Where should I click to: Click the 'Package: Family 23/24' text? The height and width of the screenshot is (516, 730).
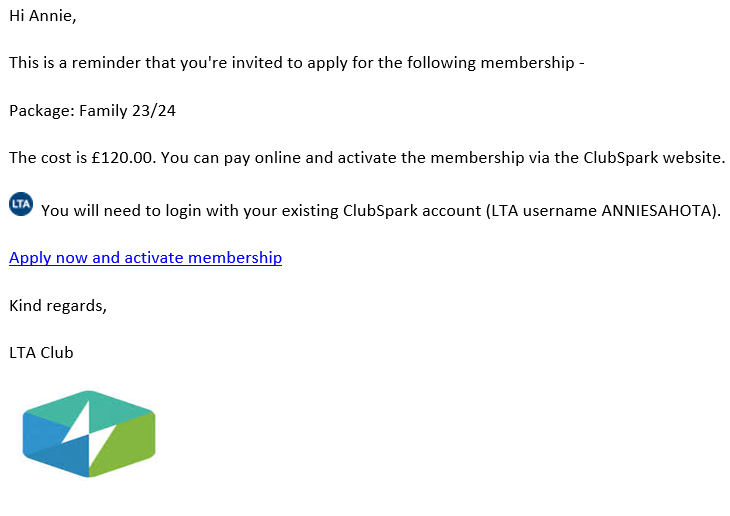click(92, 111)
